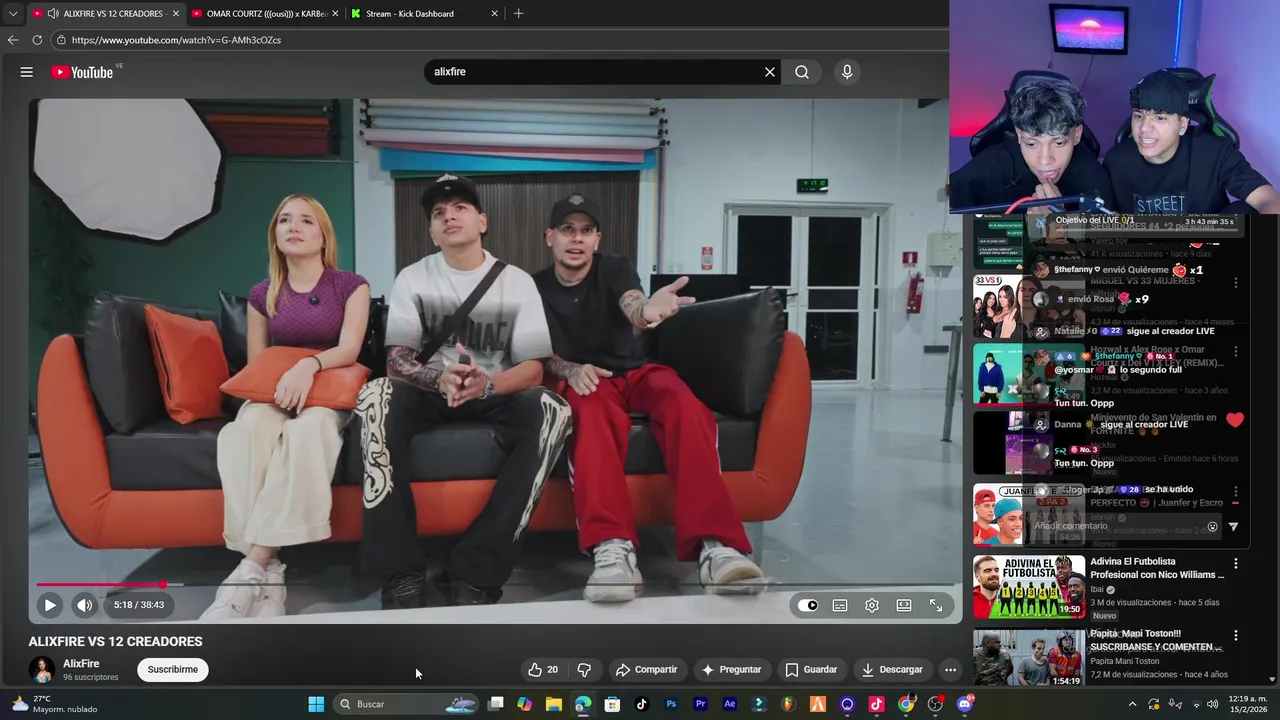The image size is (1280, 720).
Task: Click the Preguntar ask button
Action: tap(732, 670)
